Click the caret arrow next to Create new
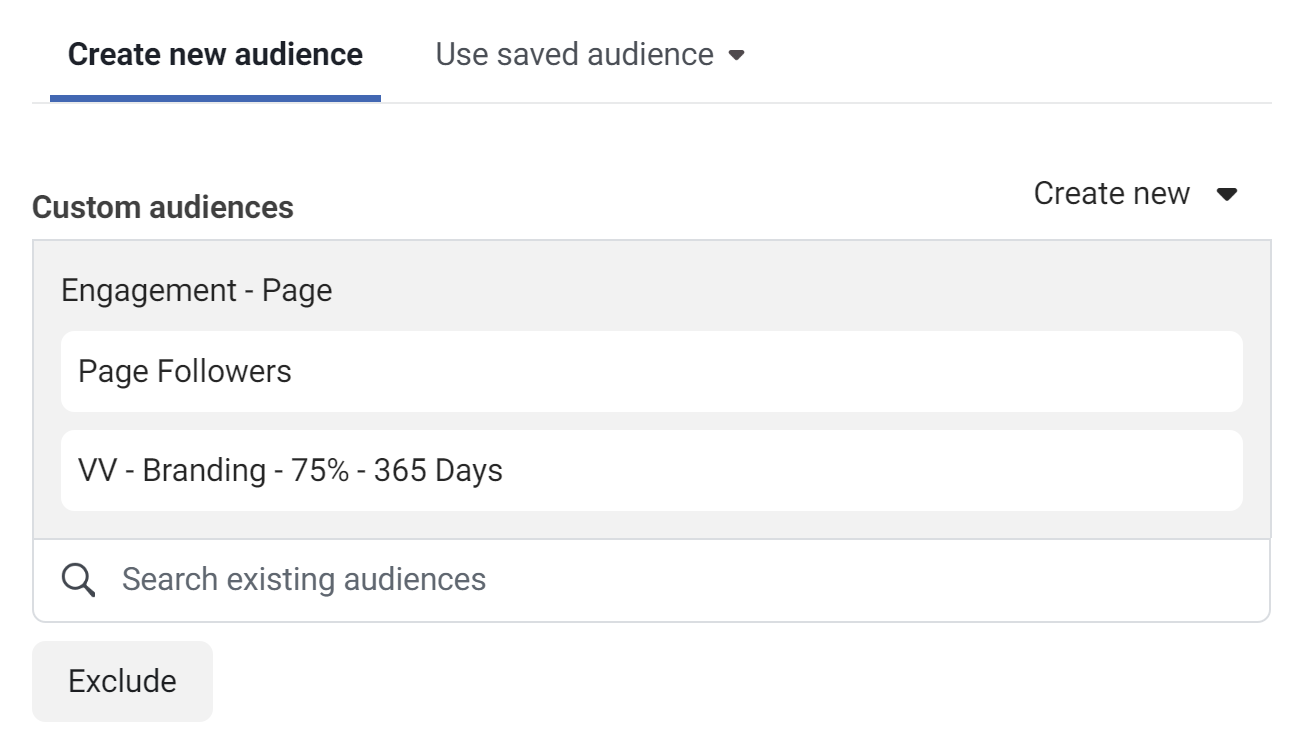The height and width of the screenshot is (744, 1305). [x=1227, y=194]
